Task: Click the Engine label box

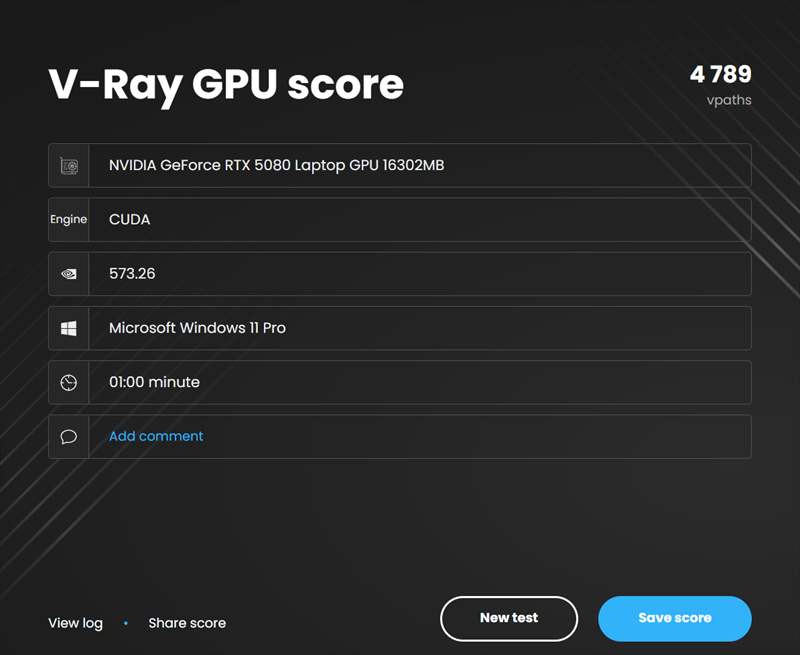Action: [69, 219]
